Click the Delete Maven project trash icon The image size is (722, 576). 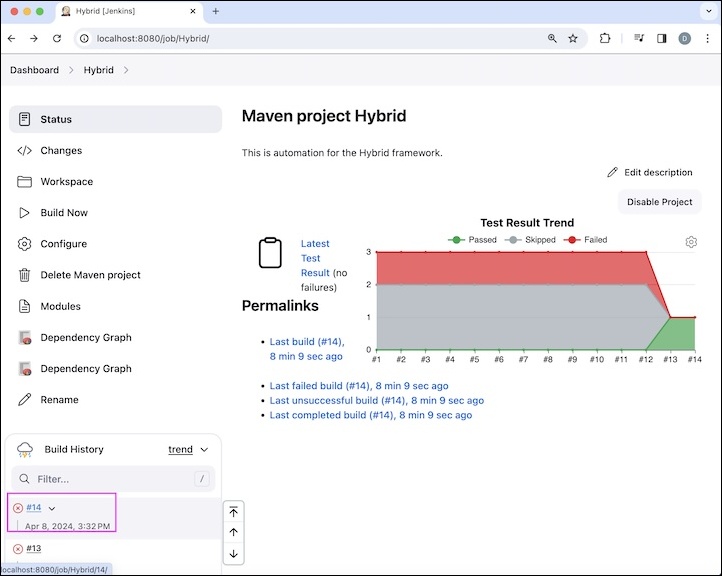tap(25, 275)
